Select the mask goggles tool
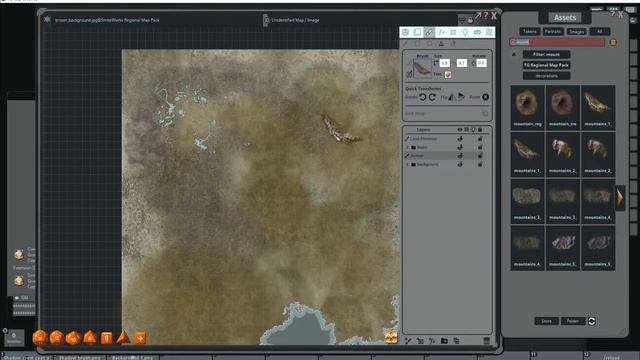This screenshot has width=640, height=360. pyautogui.click(x=478, y=32)
